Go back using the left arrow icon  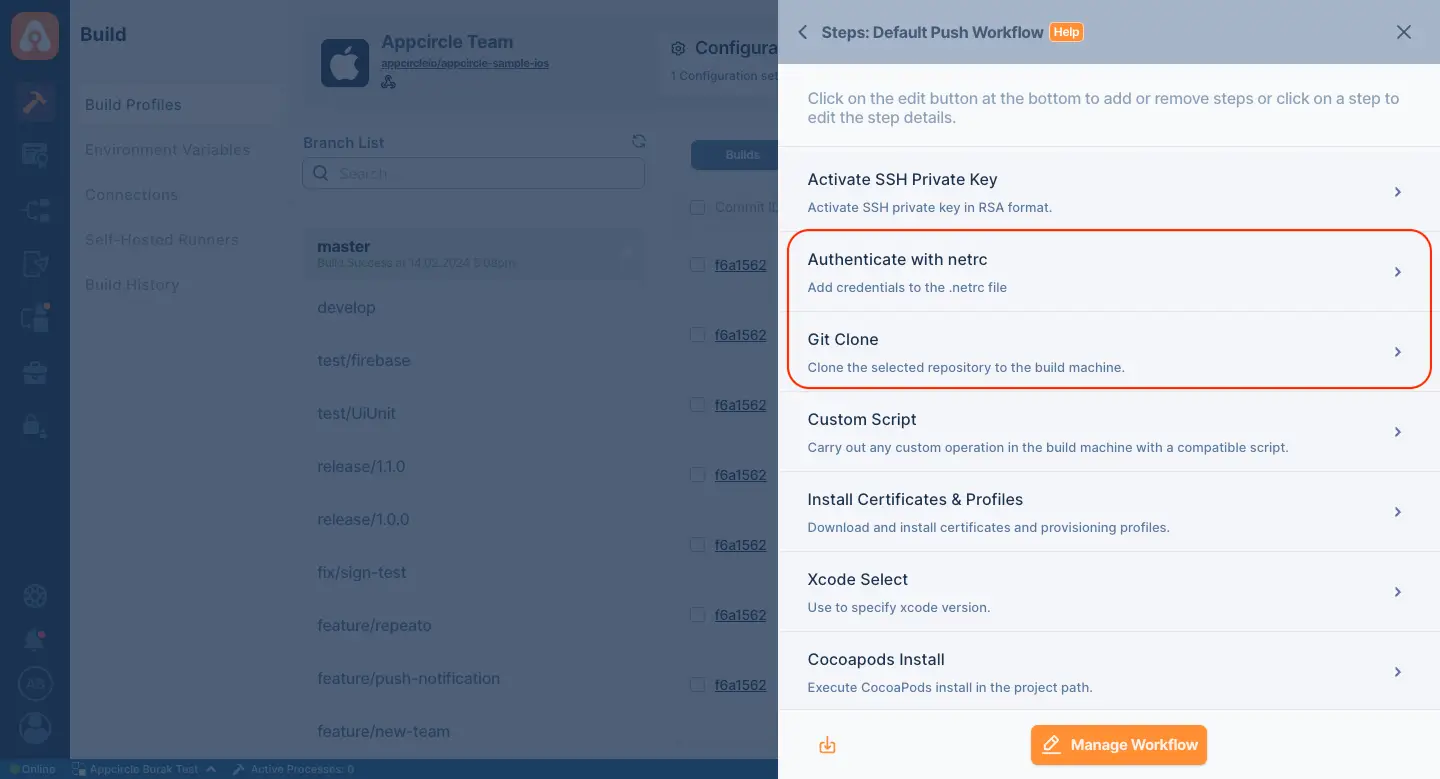[x=802, y=32]
